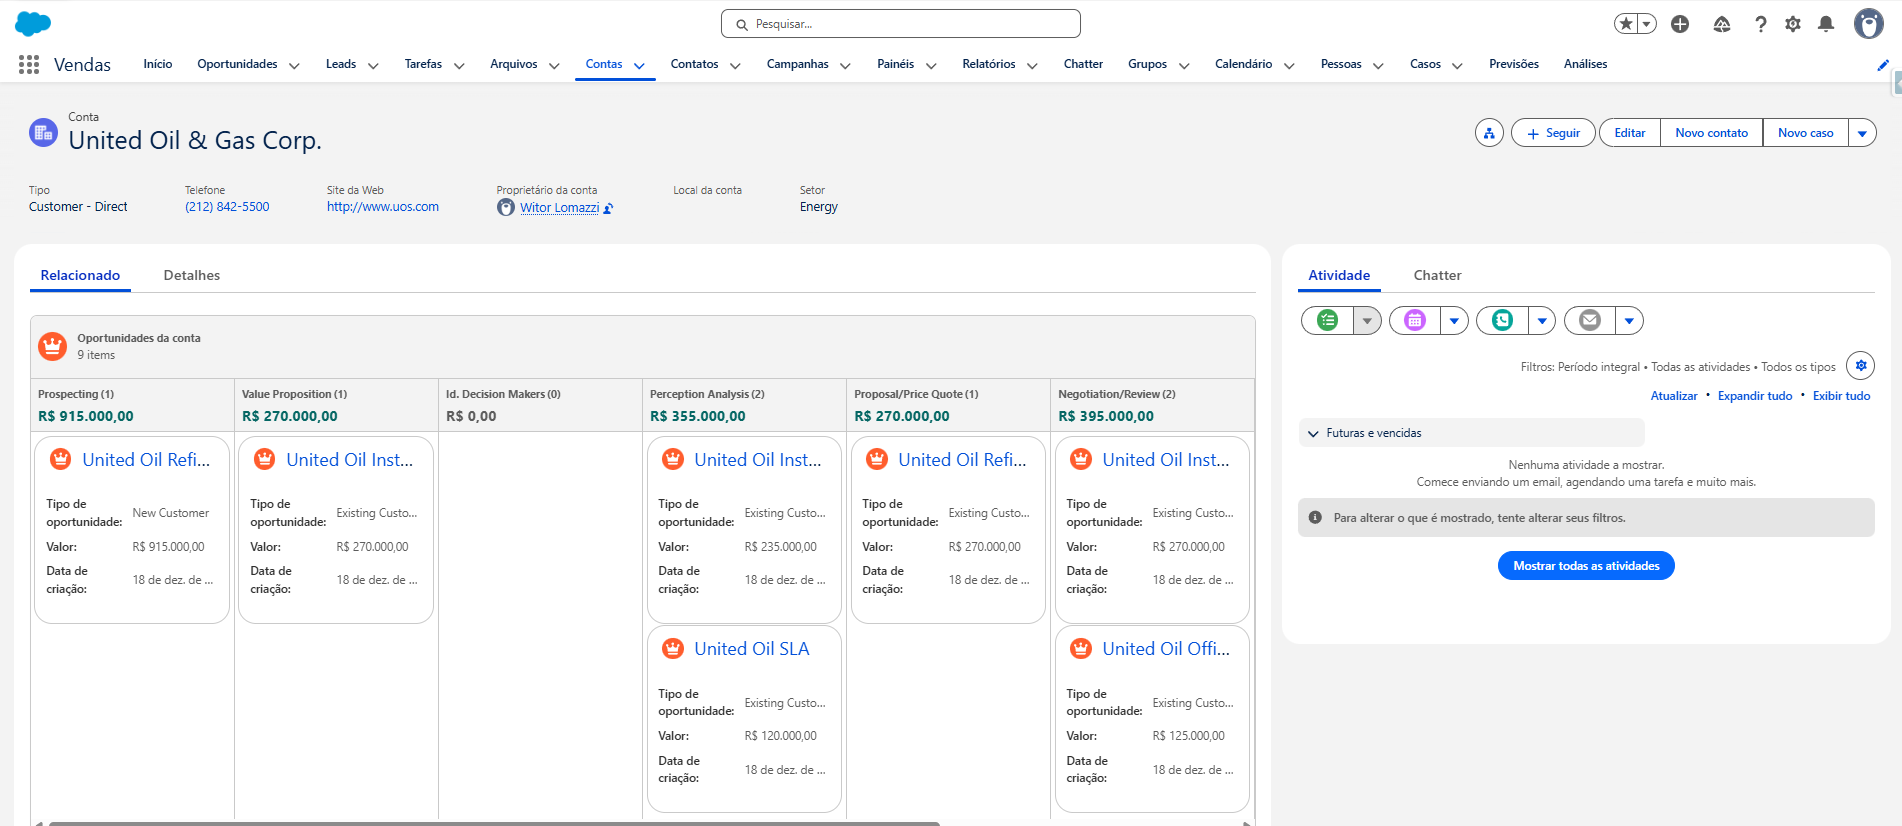This screenshot has width=1902, height=826.
Task: Click the R$ 915.000,00 Valor on Prospecting card
Action: [168, 547]
